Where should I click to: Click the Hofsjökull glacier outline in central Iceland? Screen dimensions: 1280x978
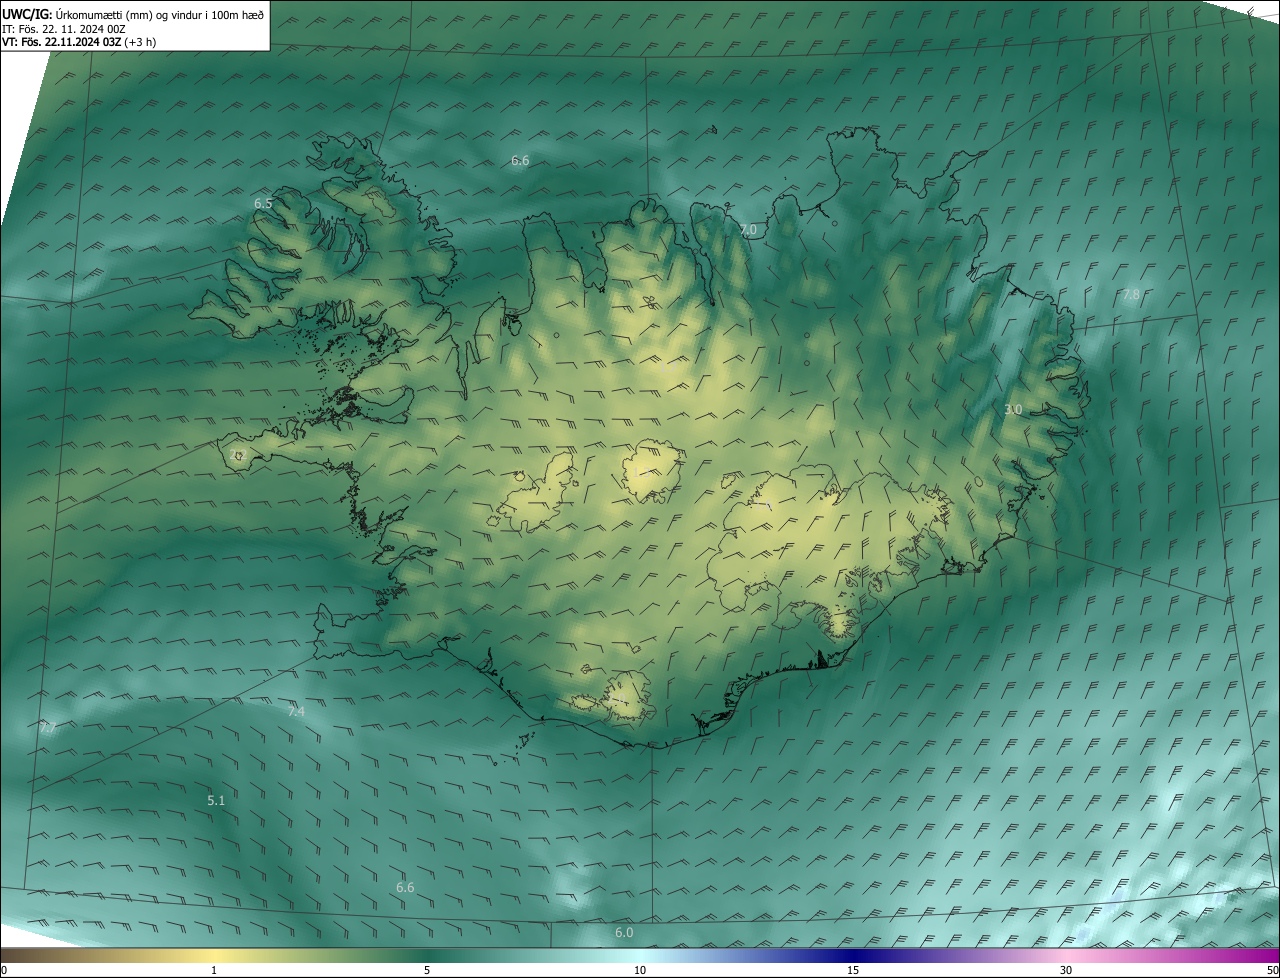point(652,470)
